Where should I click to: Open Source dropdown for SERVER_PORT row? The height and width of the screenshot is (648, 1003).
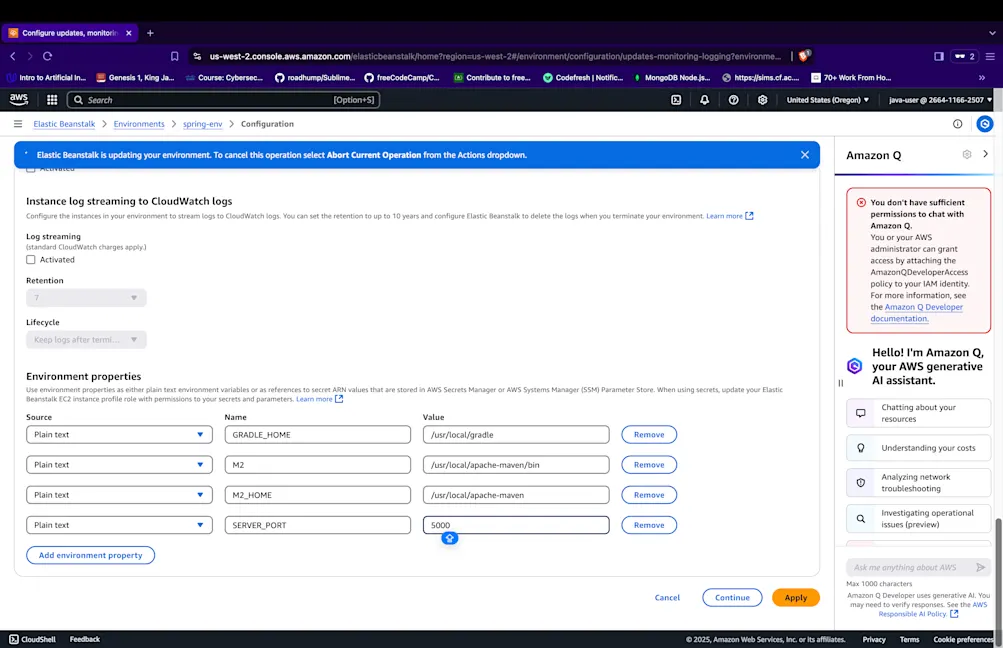point(119,525)
